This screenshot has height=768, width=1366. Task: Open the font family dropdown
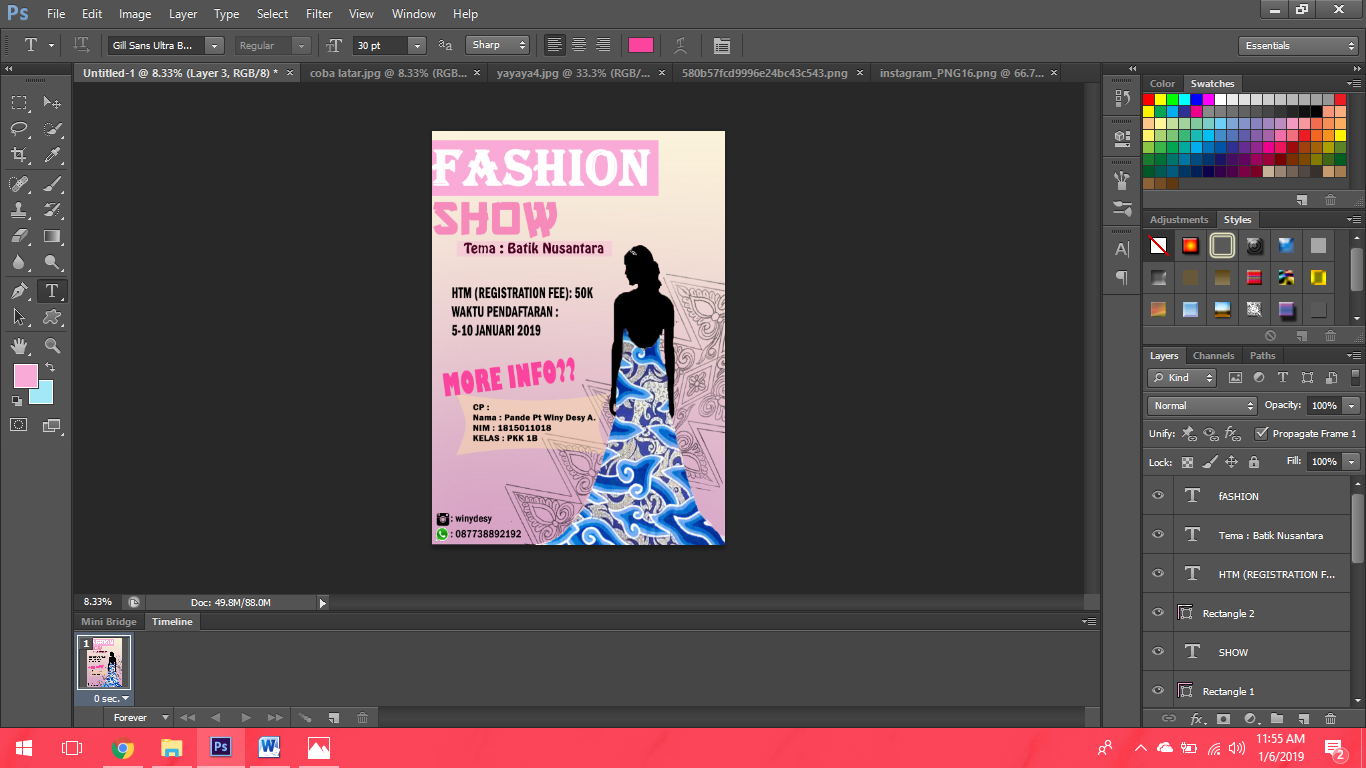click(214, 45)
